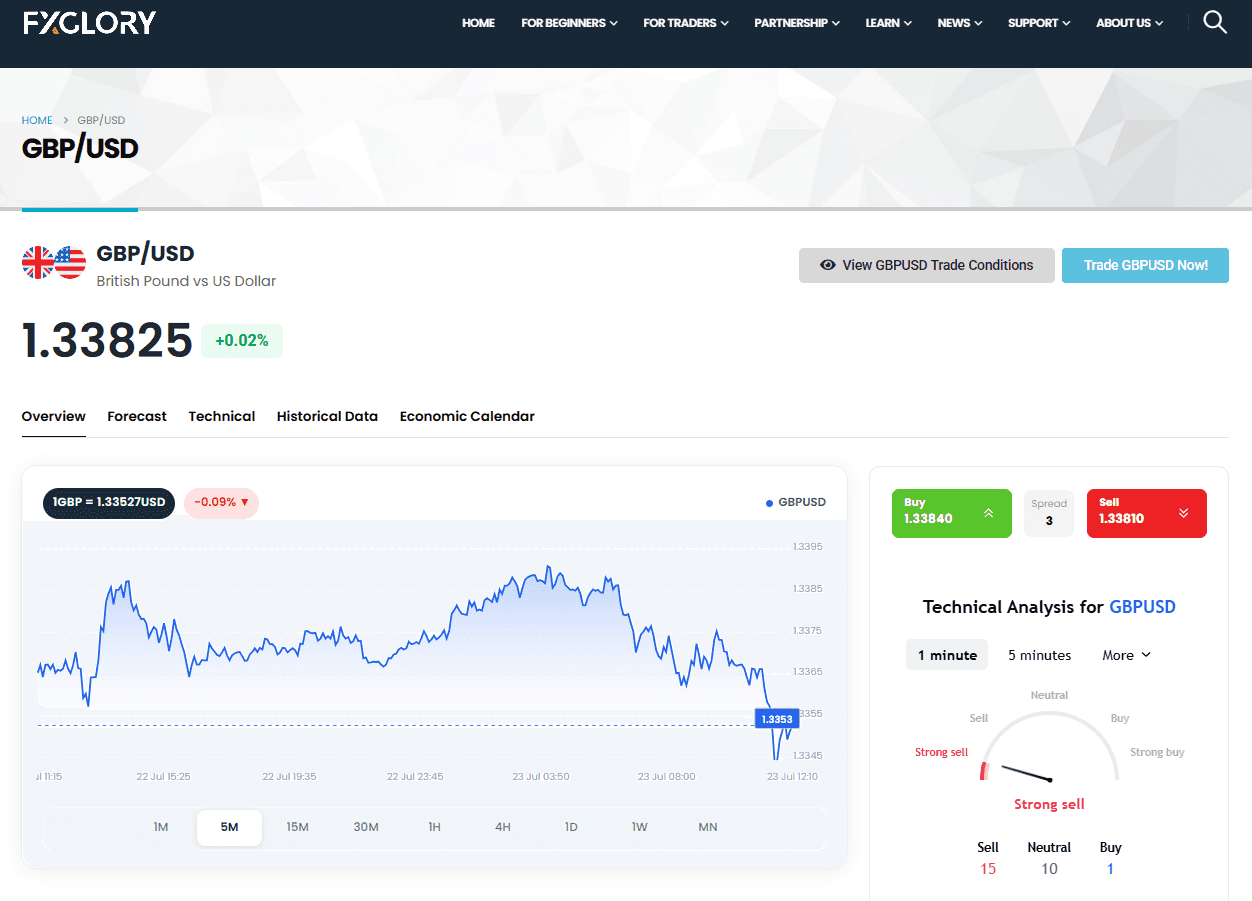1252x901 pixels.
Task: Switch to the Forecast tab
Action: [137, 416]
